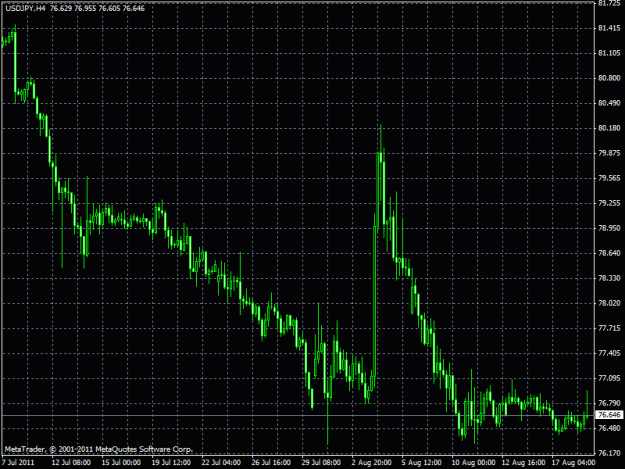Viewport: 625px width, 469px height.
Task: Click the 7 Jul 2011 date label
Action: 18,463
